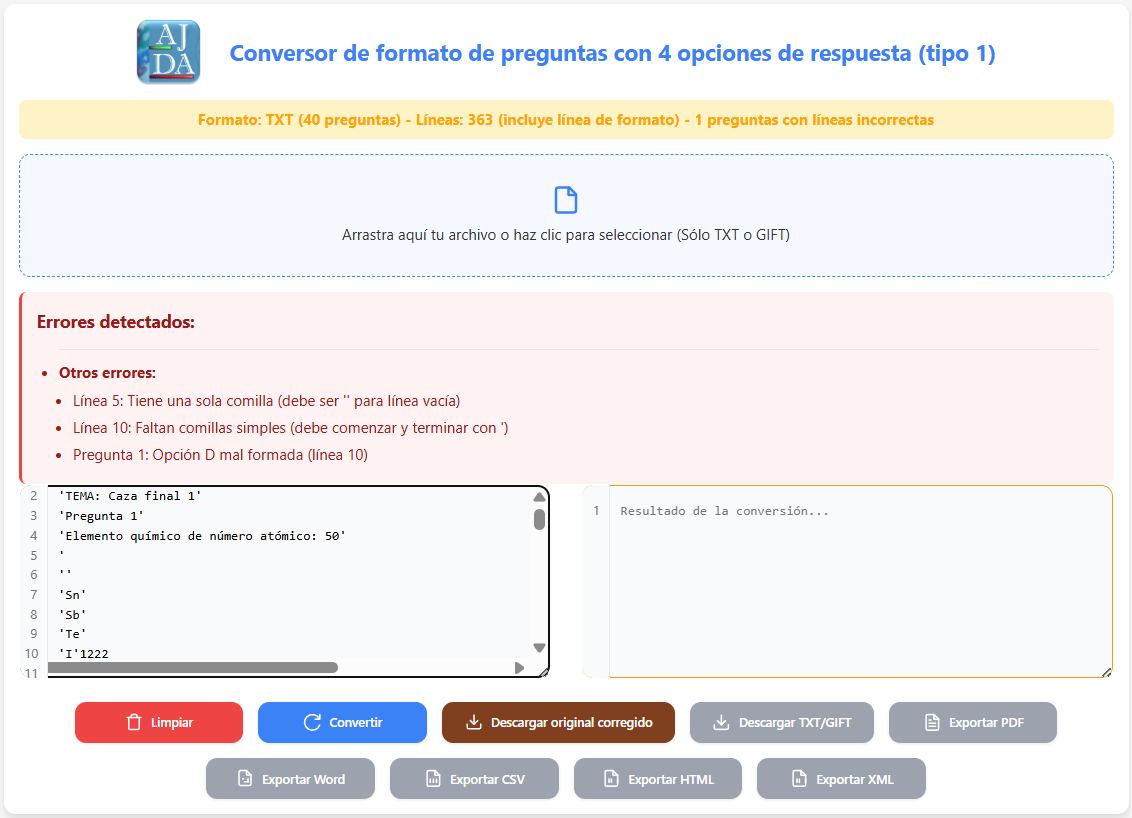This screenshot has width=1132, height=818.
Task: Click download icon on Descargar original corregido
Action: [x=475, y=723]
